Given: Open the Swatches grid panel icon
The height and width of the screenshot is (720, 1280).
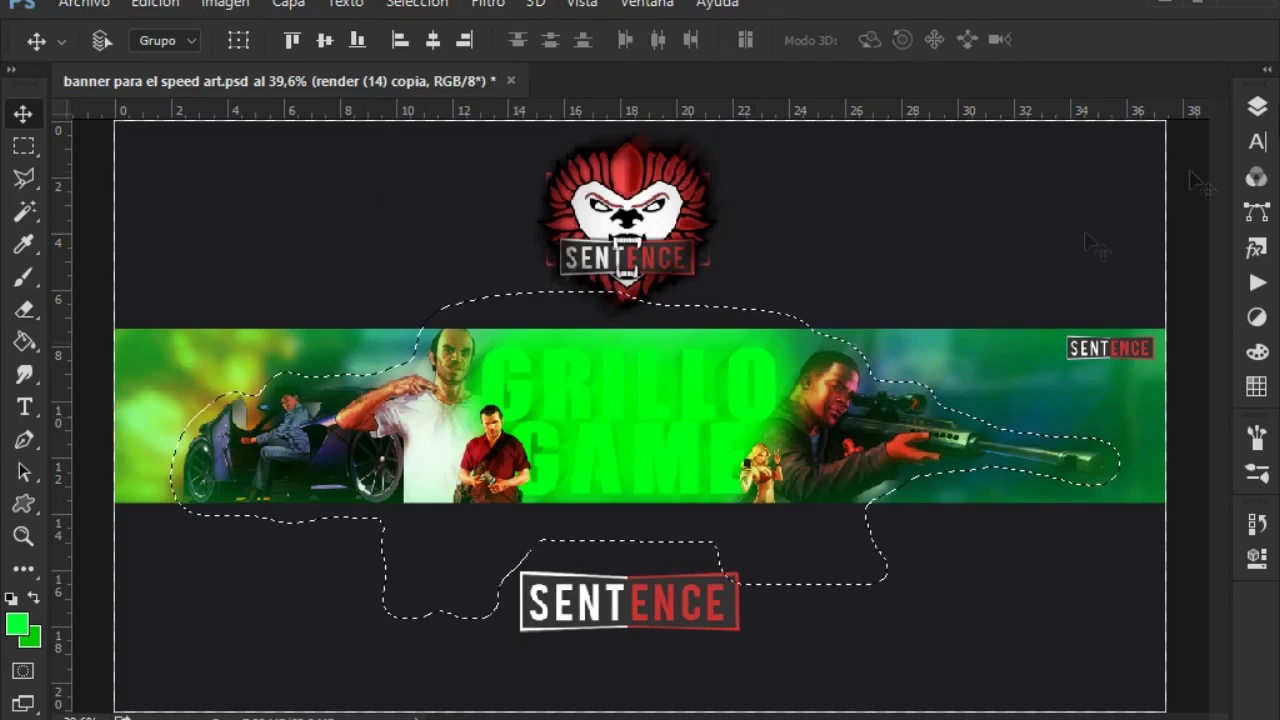Looking at the screenshot, I should [1257, 387].
